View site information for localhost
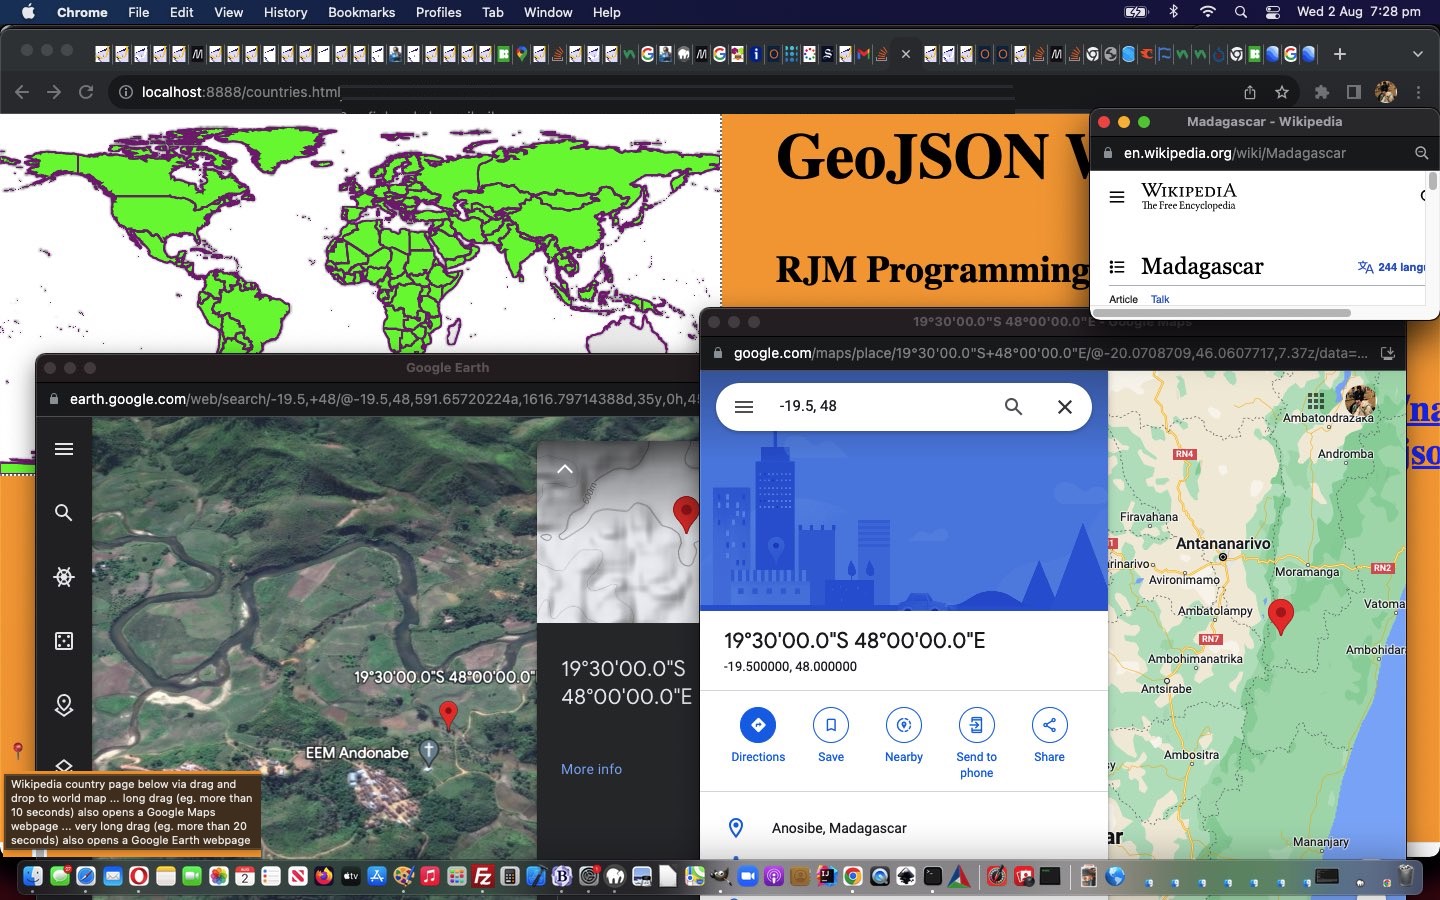Image resolution: width=1440 pixels, height=900 pixels. click(x=126, y=92)
